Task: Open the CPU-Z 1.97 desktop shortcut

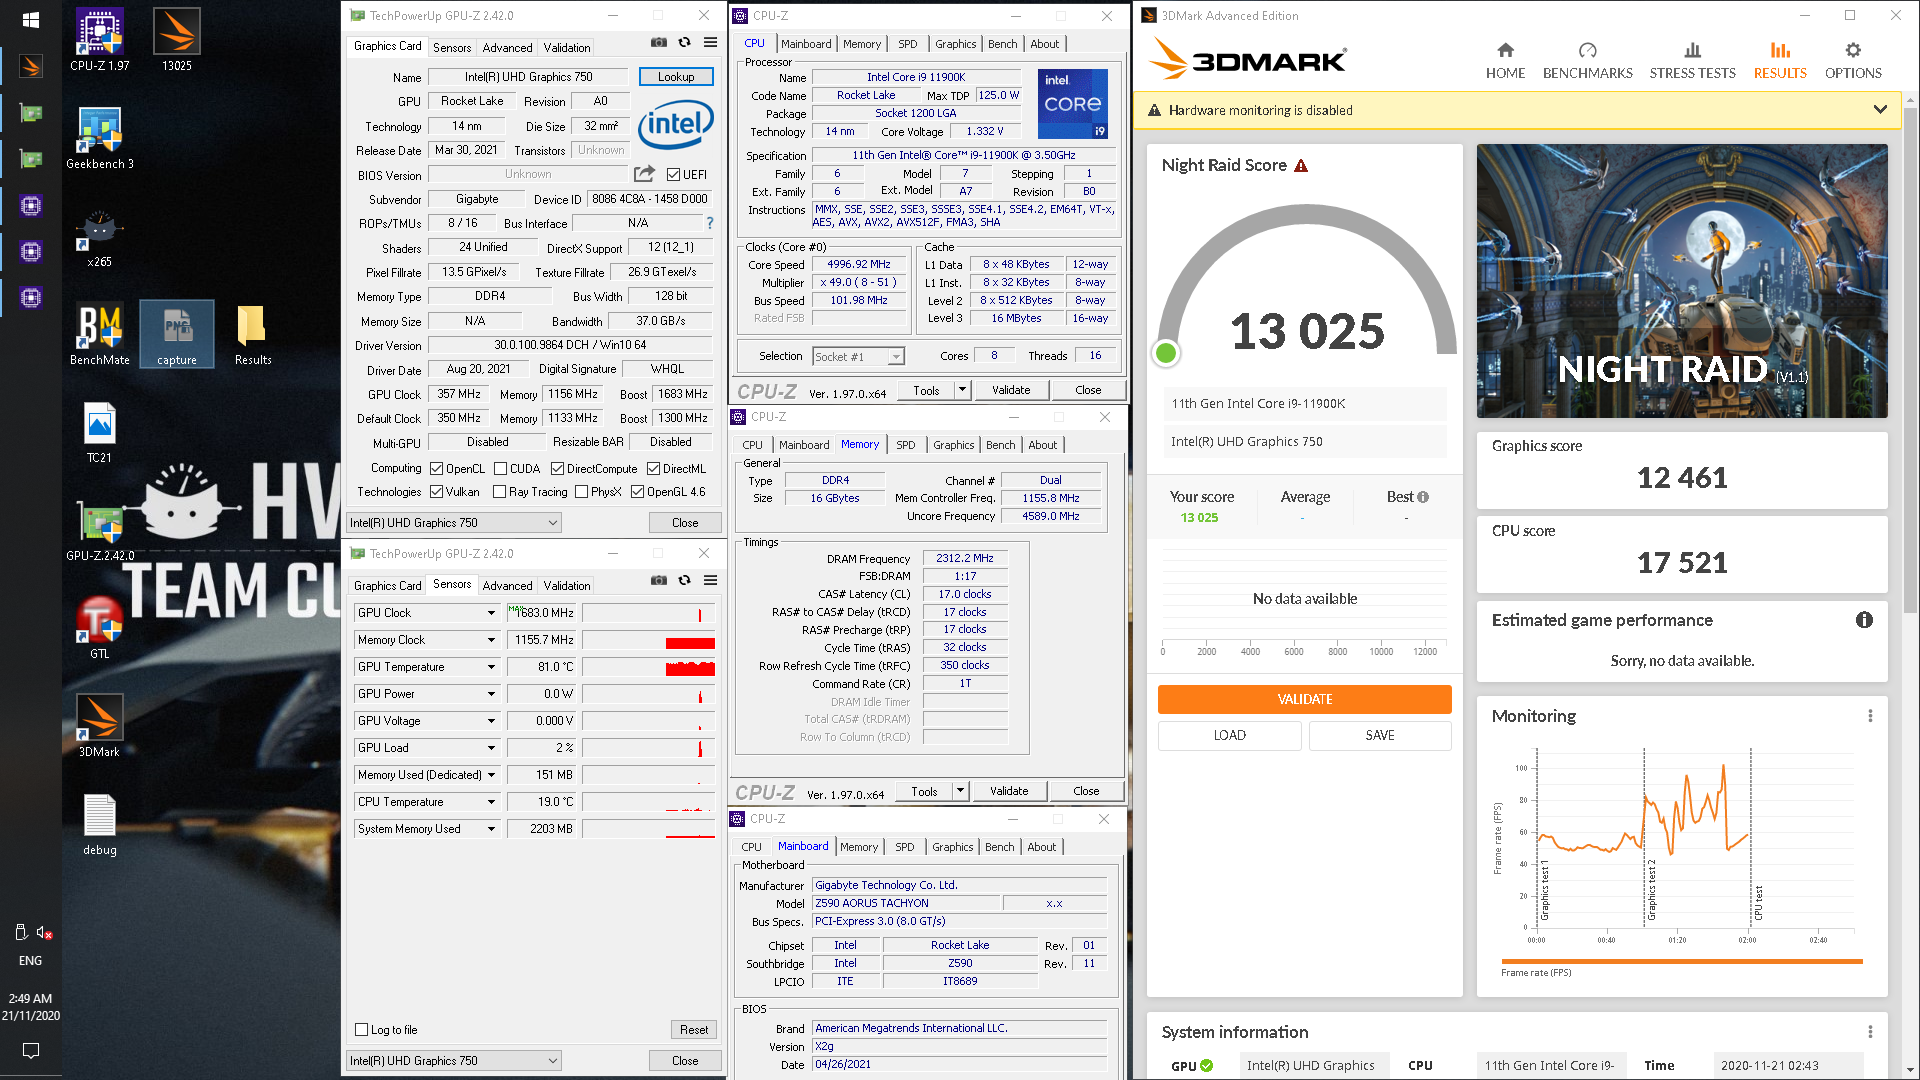Action: point(99,40)
